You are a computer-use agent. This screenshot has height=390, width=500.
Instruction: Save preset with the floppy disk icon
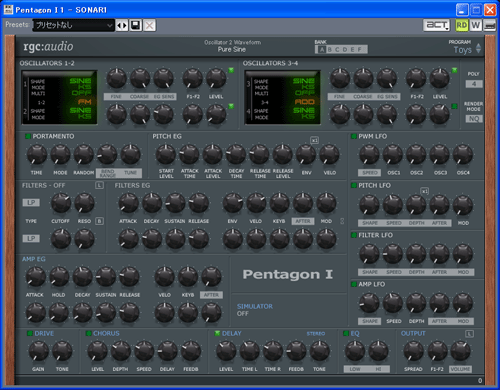pyautogui.click(x=136, y=25)
